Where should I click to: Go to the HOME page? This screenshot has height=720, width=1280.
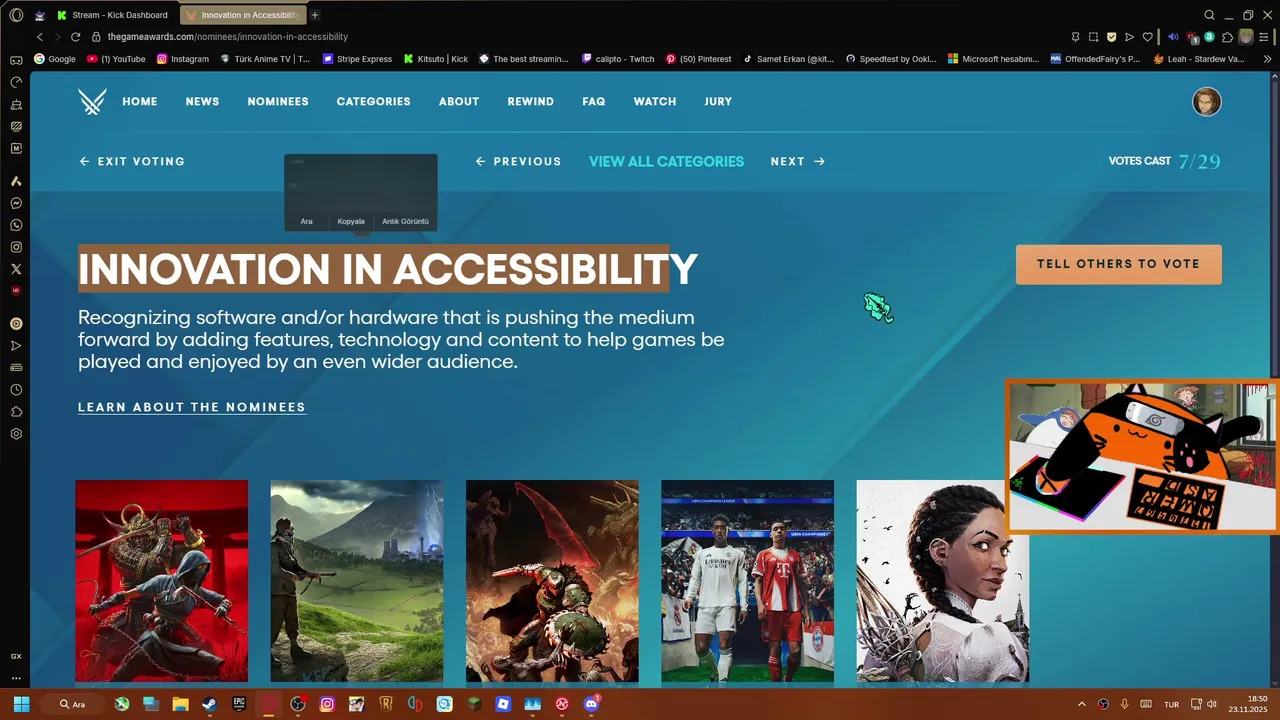tap(140, 102)
